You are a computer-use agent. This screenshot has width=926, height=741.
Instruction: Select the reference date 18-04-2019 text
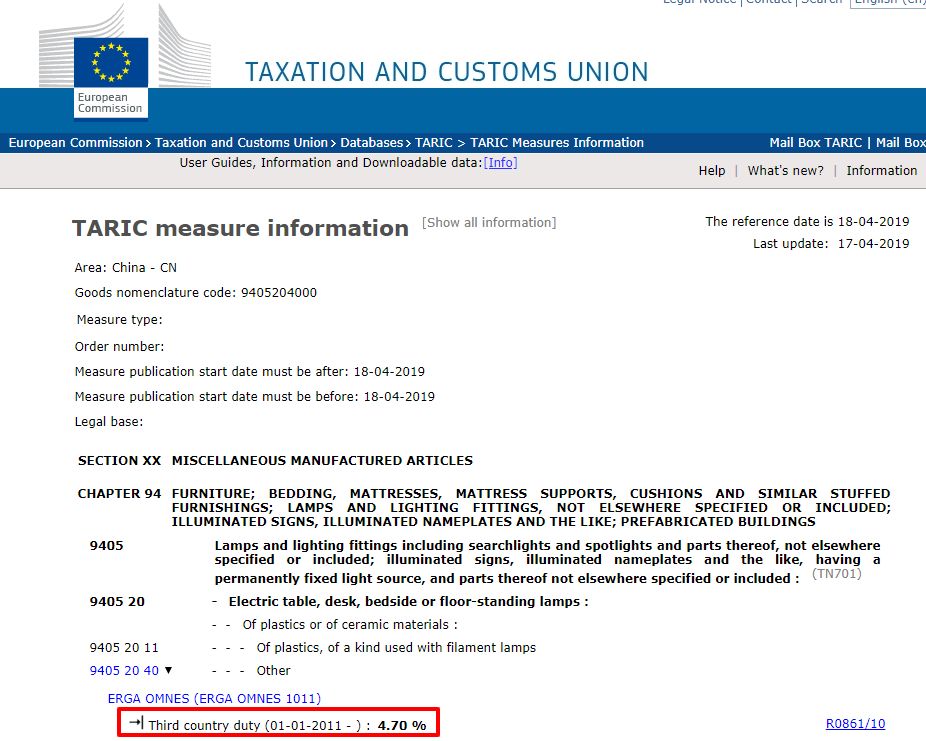click(807, 221)
